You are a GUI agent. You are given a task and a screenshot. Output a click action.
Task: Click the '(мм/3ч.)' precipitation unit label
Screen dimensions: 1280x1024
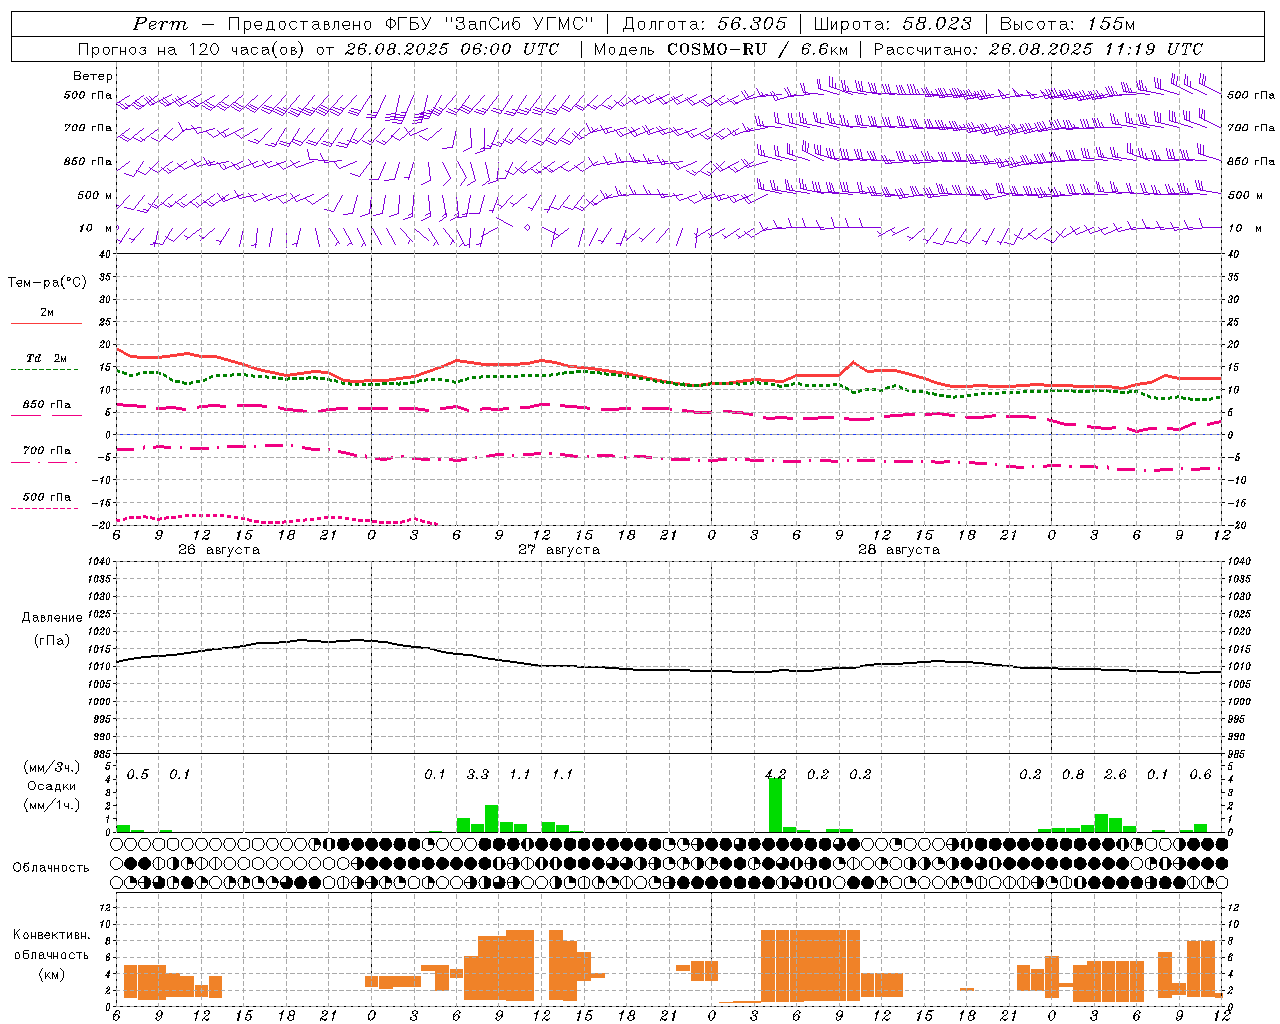tap(52, 767)
